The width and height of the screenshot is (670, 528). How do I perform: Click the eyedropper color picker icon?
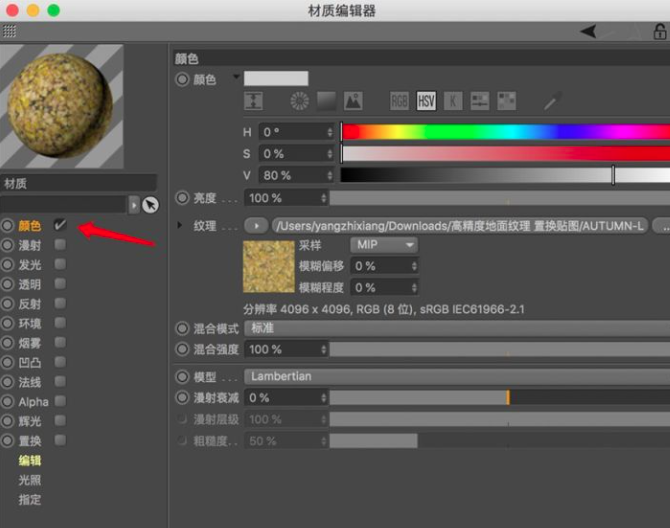(552, 101)
